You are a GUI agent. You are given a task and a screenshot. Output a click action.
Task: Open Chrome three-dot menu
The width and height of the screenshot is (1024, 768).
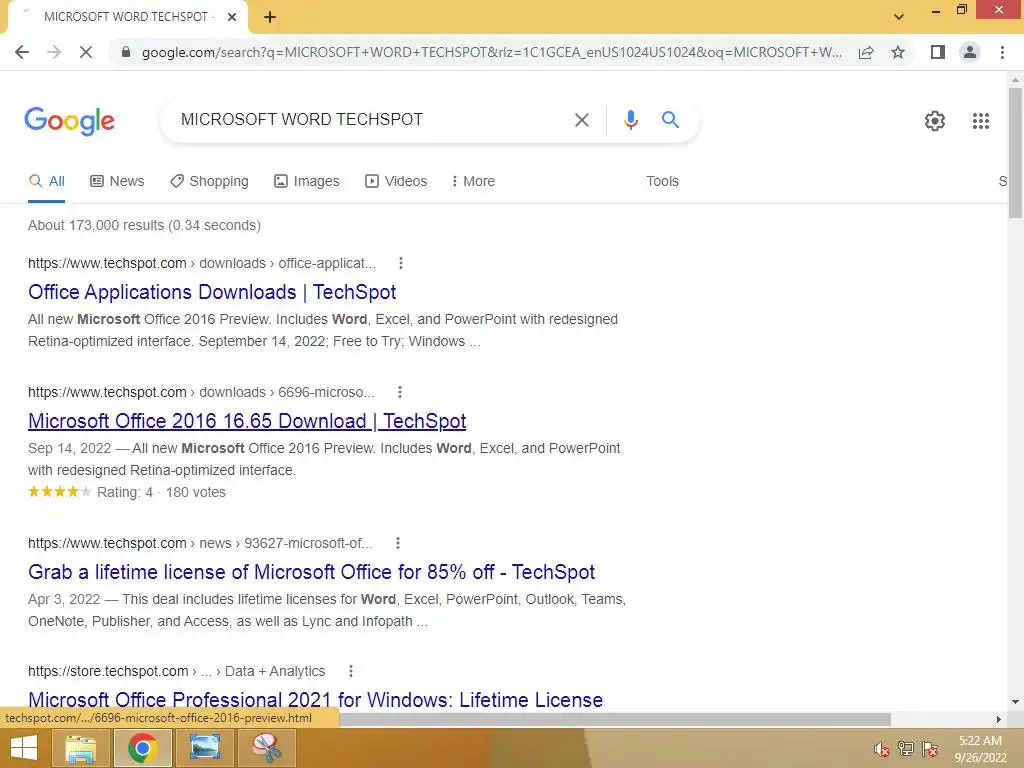point(1002,52)
